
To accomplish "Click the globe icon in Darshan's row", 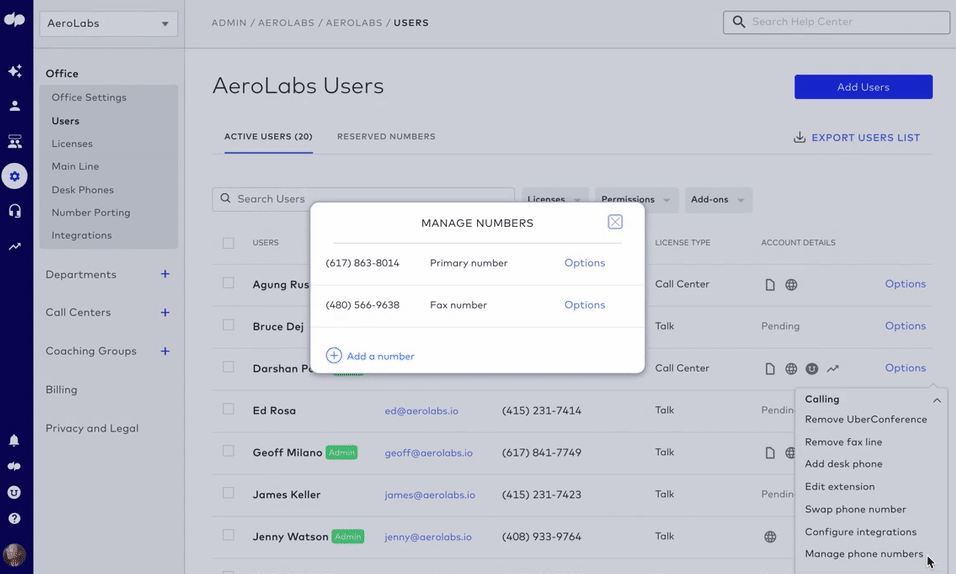I will (x=791, y=368).
